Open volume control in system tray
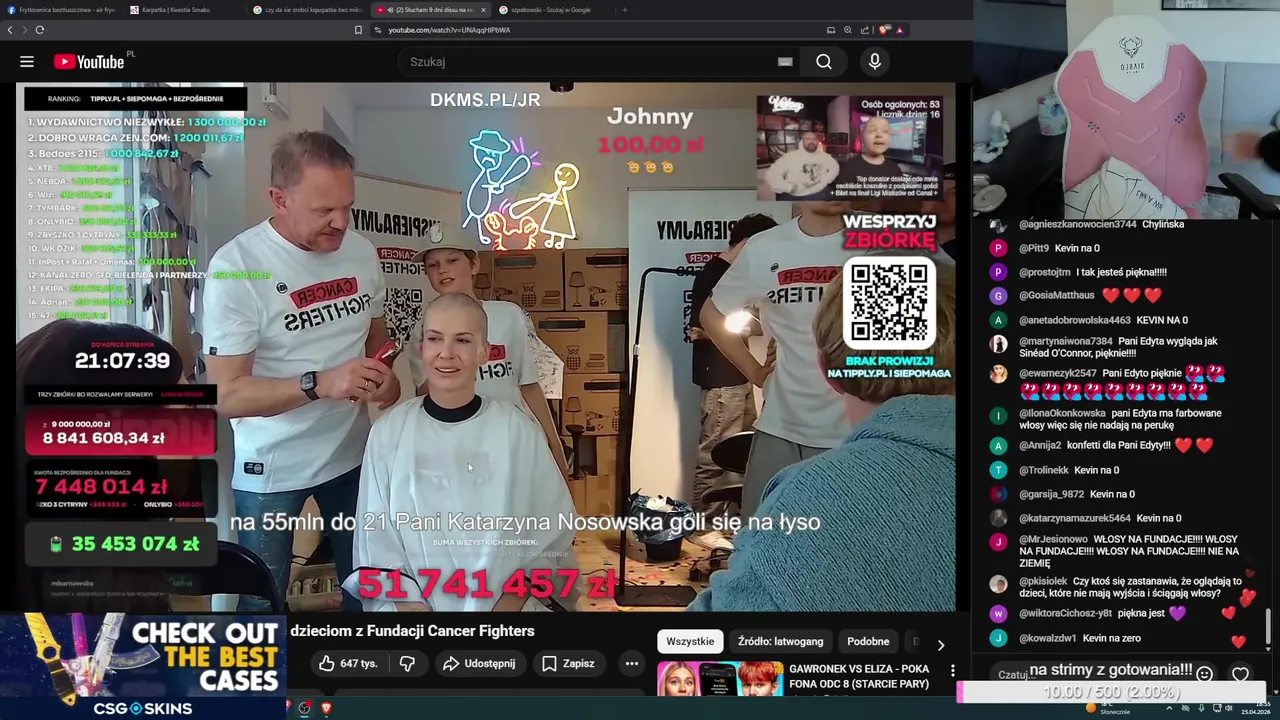1280x720 pixels. pos(1229,709)
